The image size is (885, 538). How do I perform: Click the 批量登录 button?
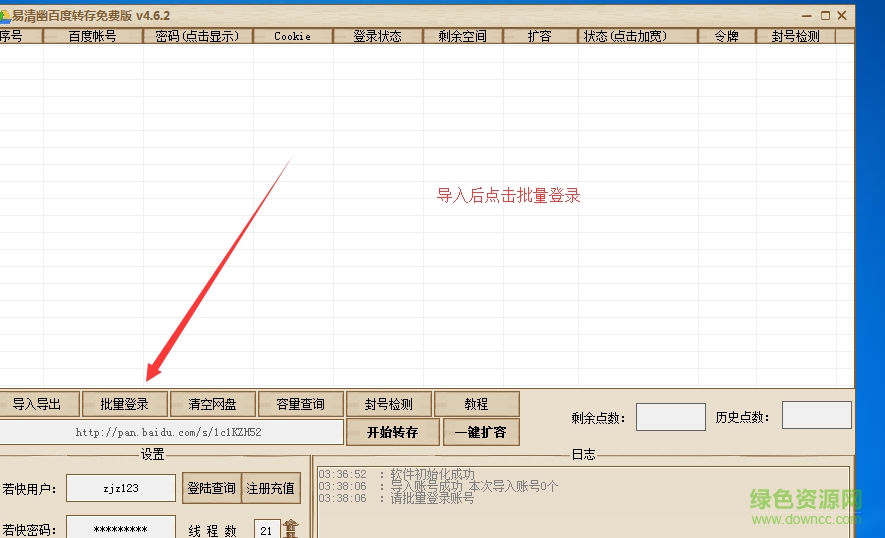pos(125,404)
